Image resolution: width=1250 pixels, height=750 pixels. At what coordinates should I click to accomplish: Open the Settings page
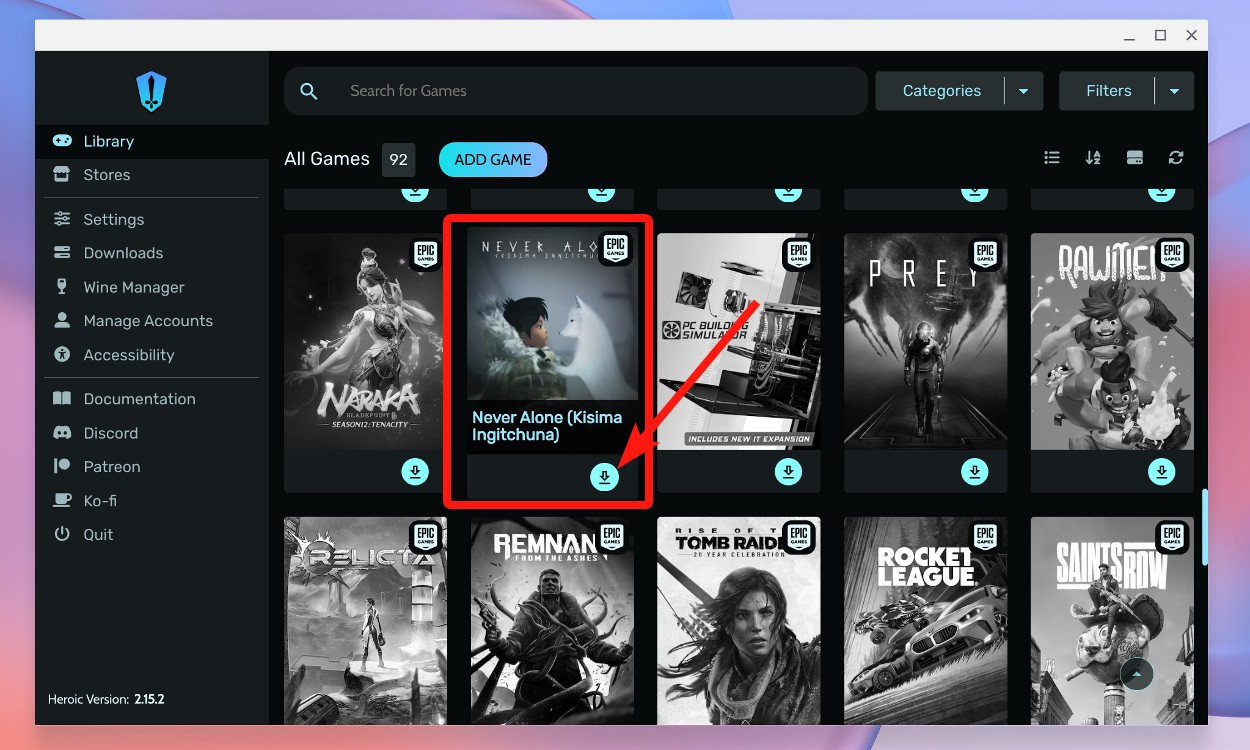point(113,218)
